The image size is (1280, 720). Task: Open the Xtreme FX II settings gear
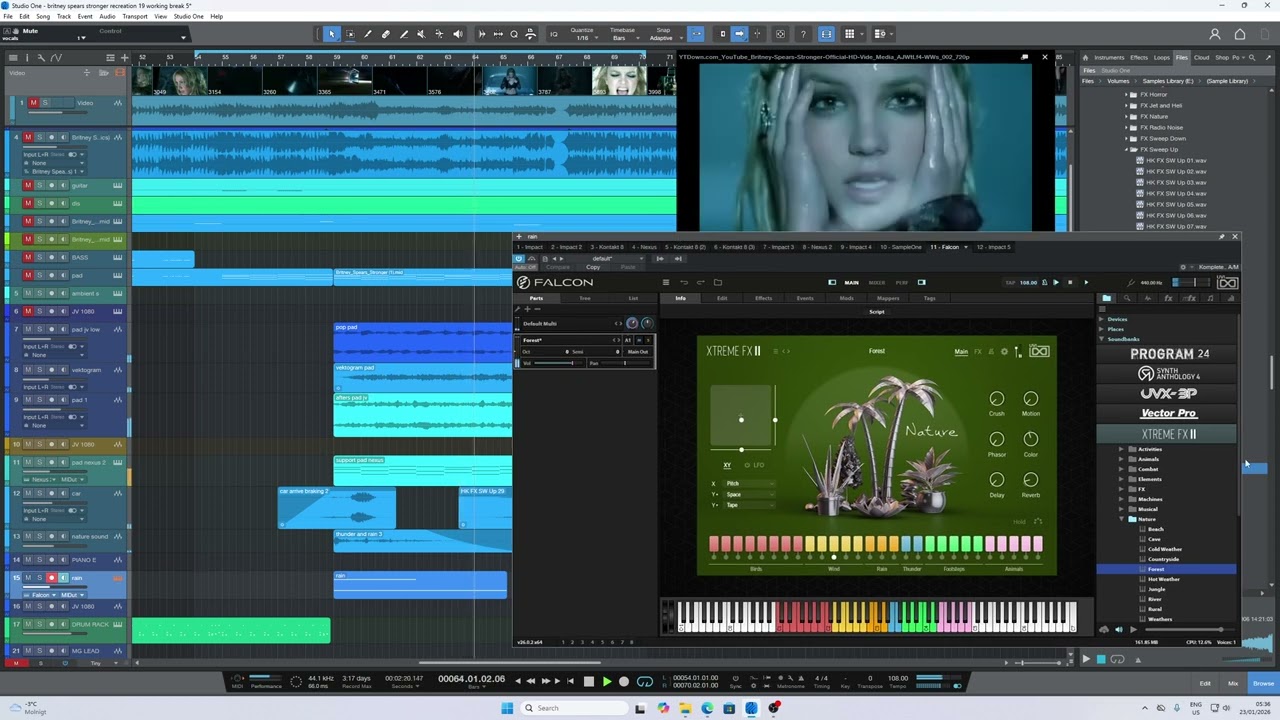point(1005,352)
